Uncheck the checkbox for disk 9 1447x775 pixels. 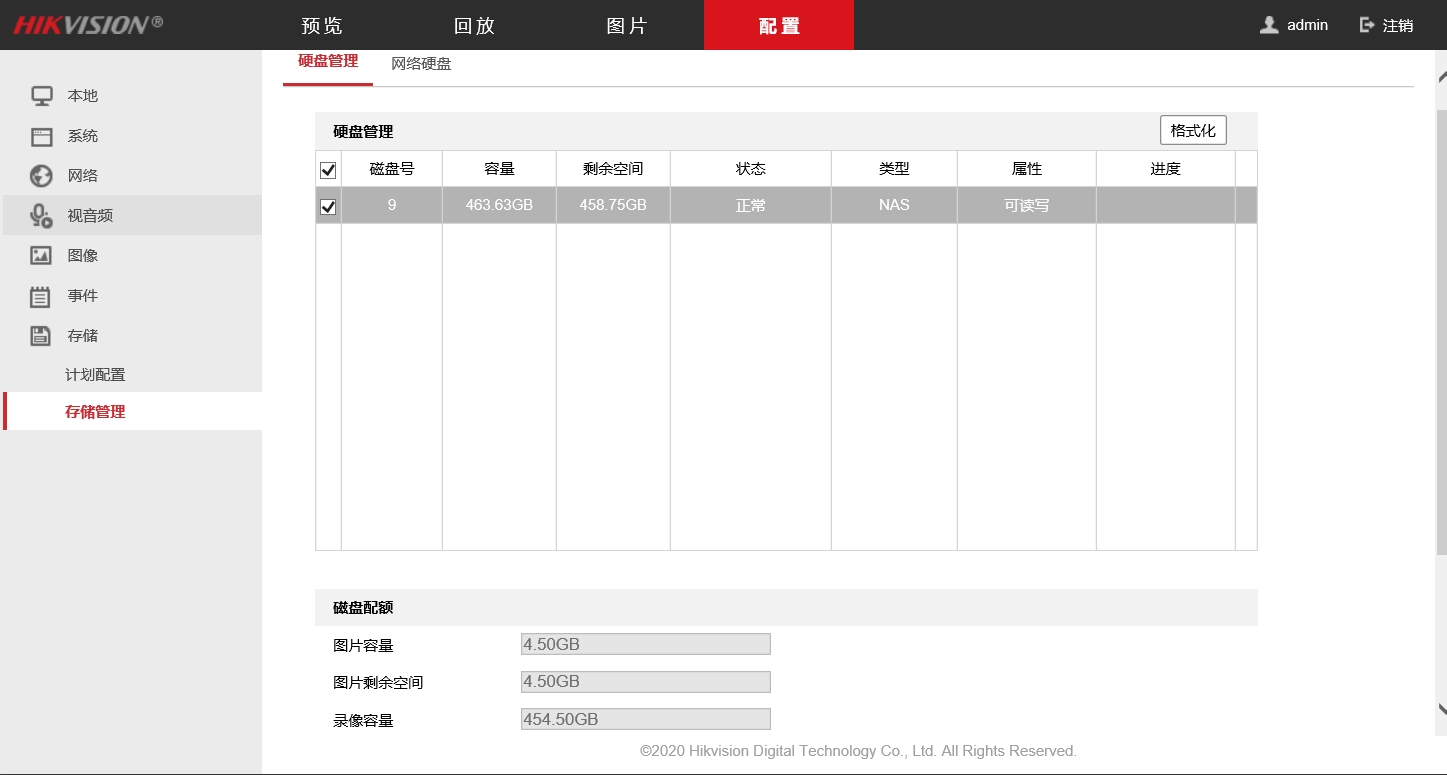(328, 207)
